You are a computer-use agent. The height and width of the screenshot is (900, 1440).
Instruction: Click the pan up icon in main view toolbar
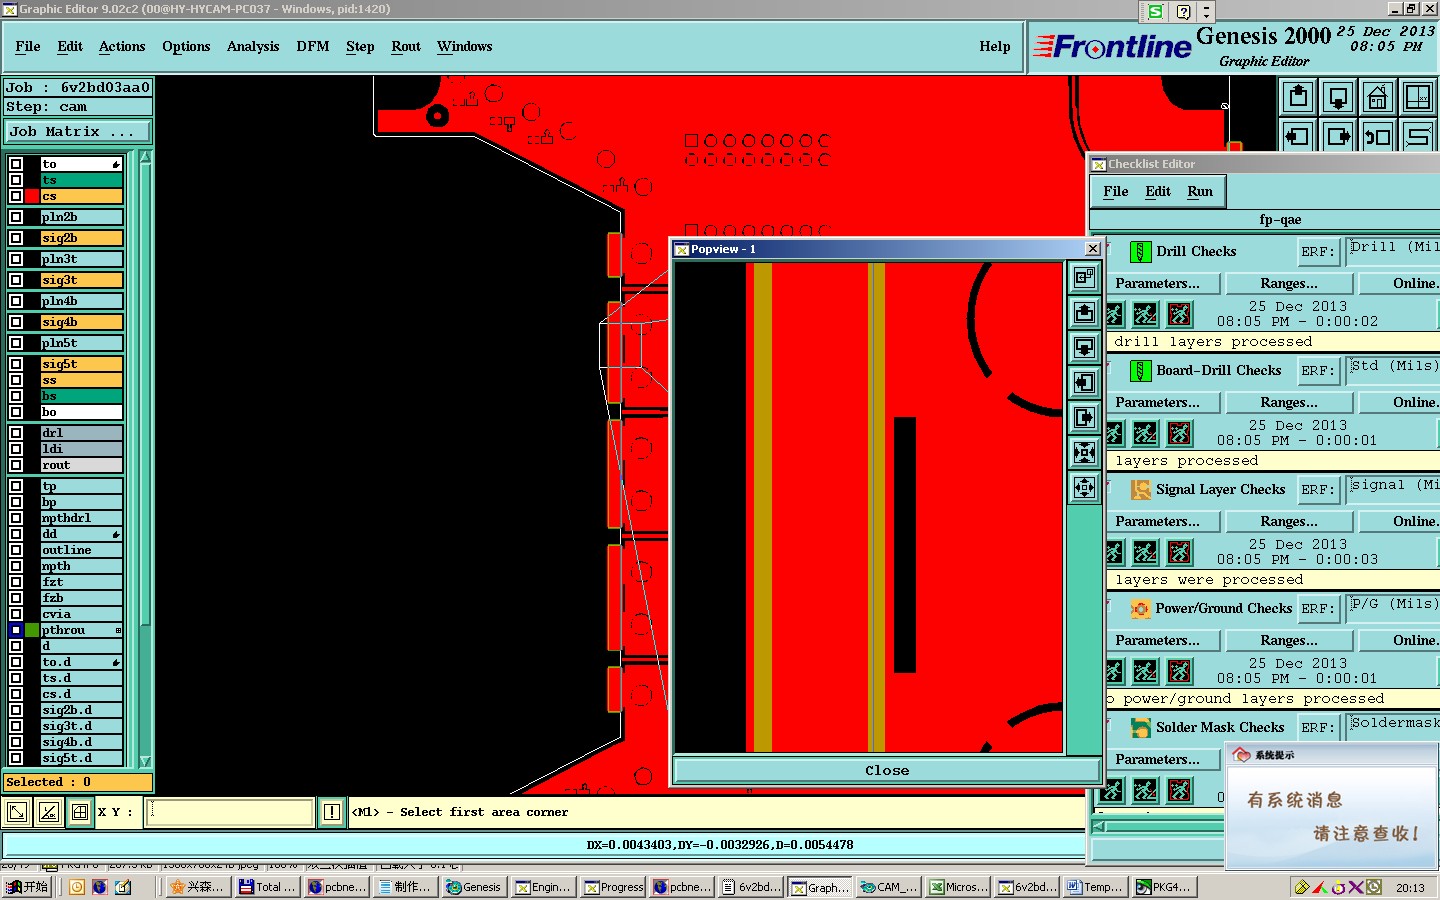pos(1299,97)
